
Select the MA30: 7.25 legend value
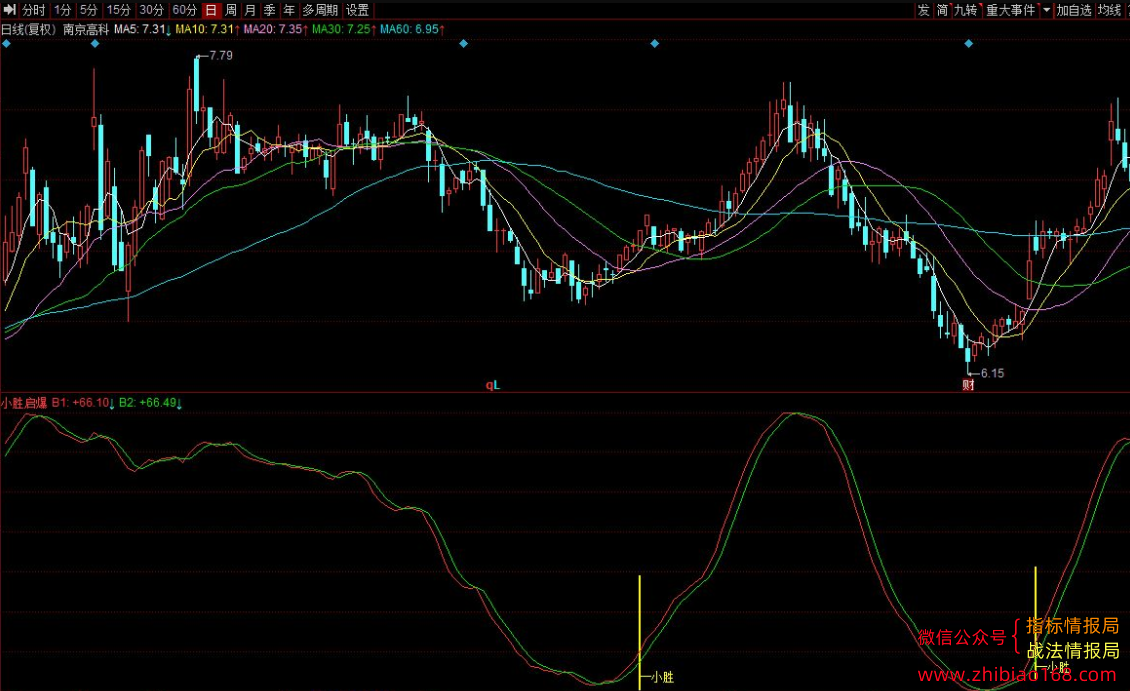point(344,30)
